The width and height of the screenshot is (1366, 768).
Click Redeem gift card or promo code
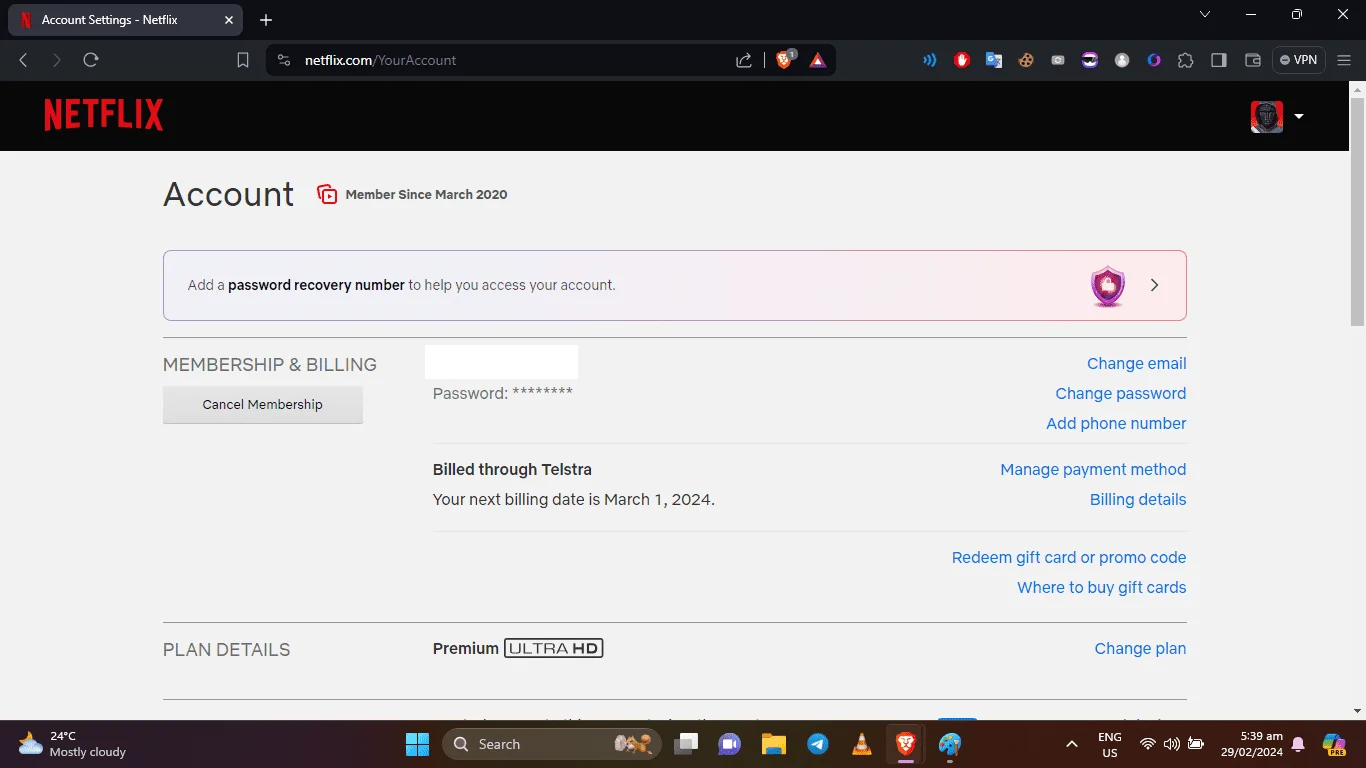pos(1069,558)
